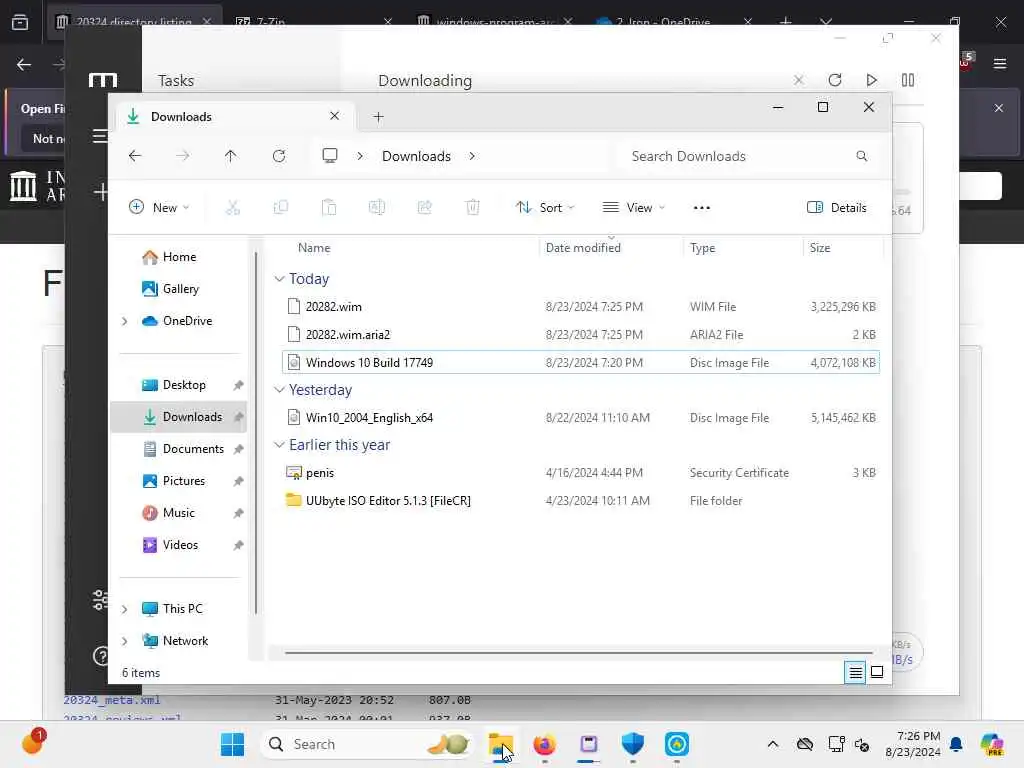Open the browser hamburger menu

pyautogui.click(x=1000, y=64)
